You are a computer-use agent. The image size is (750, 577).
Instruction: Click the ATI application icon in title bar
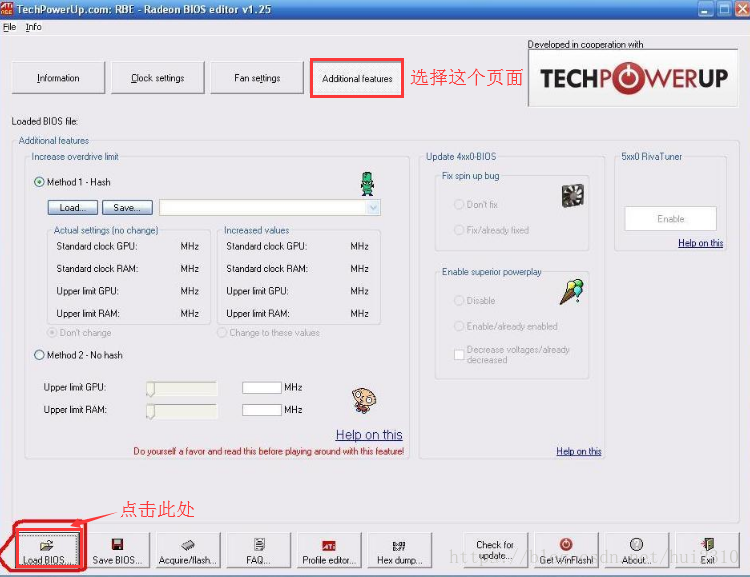pos(7,8)
